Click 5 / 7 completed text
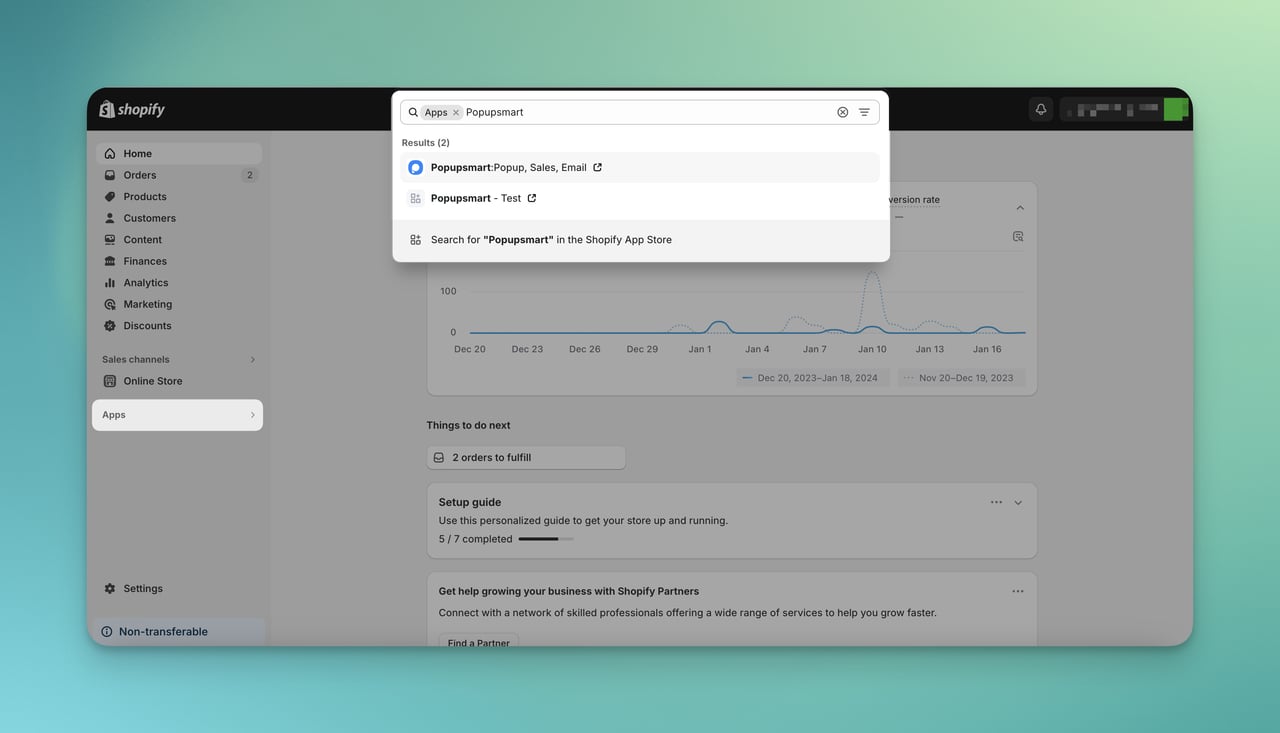 (475, 539)
